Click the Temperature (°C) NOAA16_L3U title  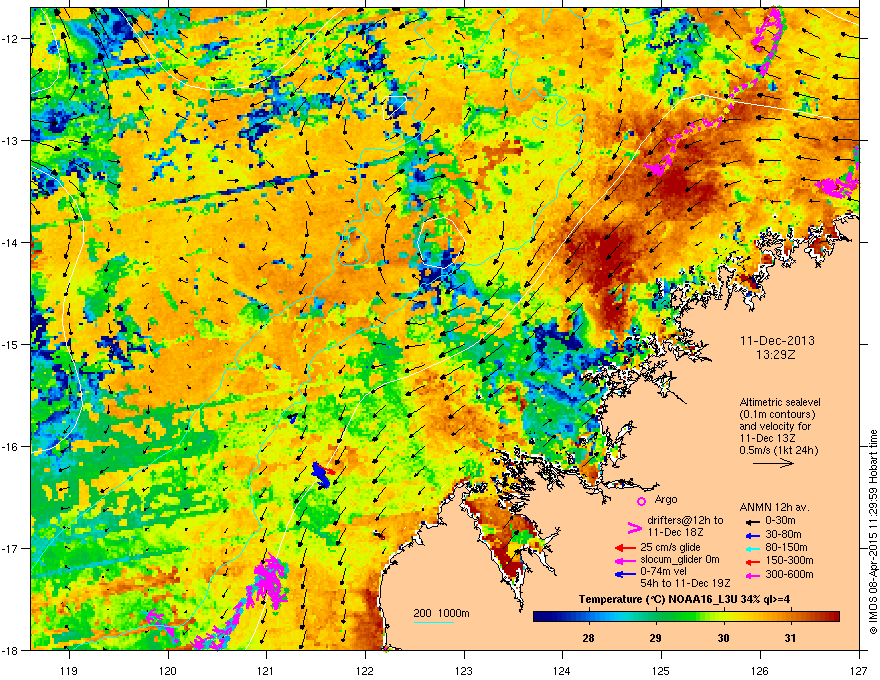(x=684, y=599)
